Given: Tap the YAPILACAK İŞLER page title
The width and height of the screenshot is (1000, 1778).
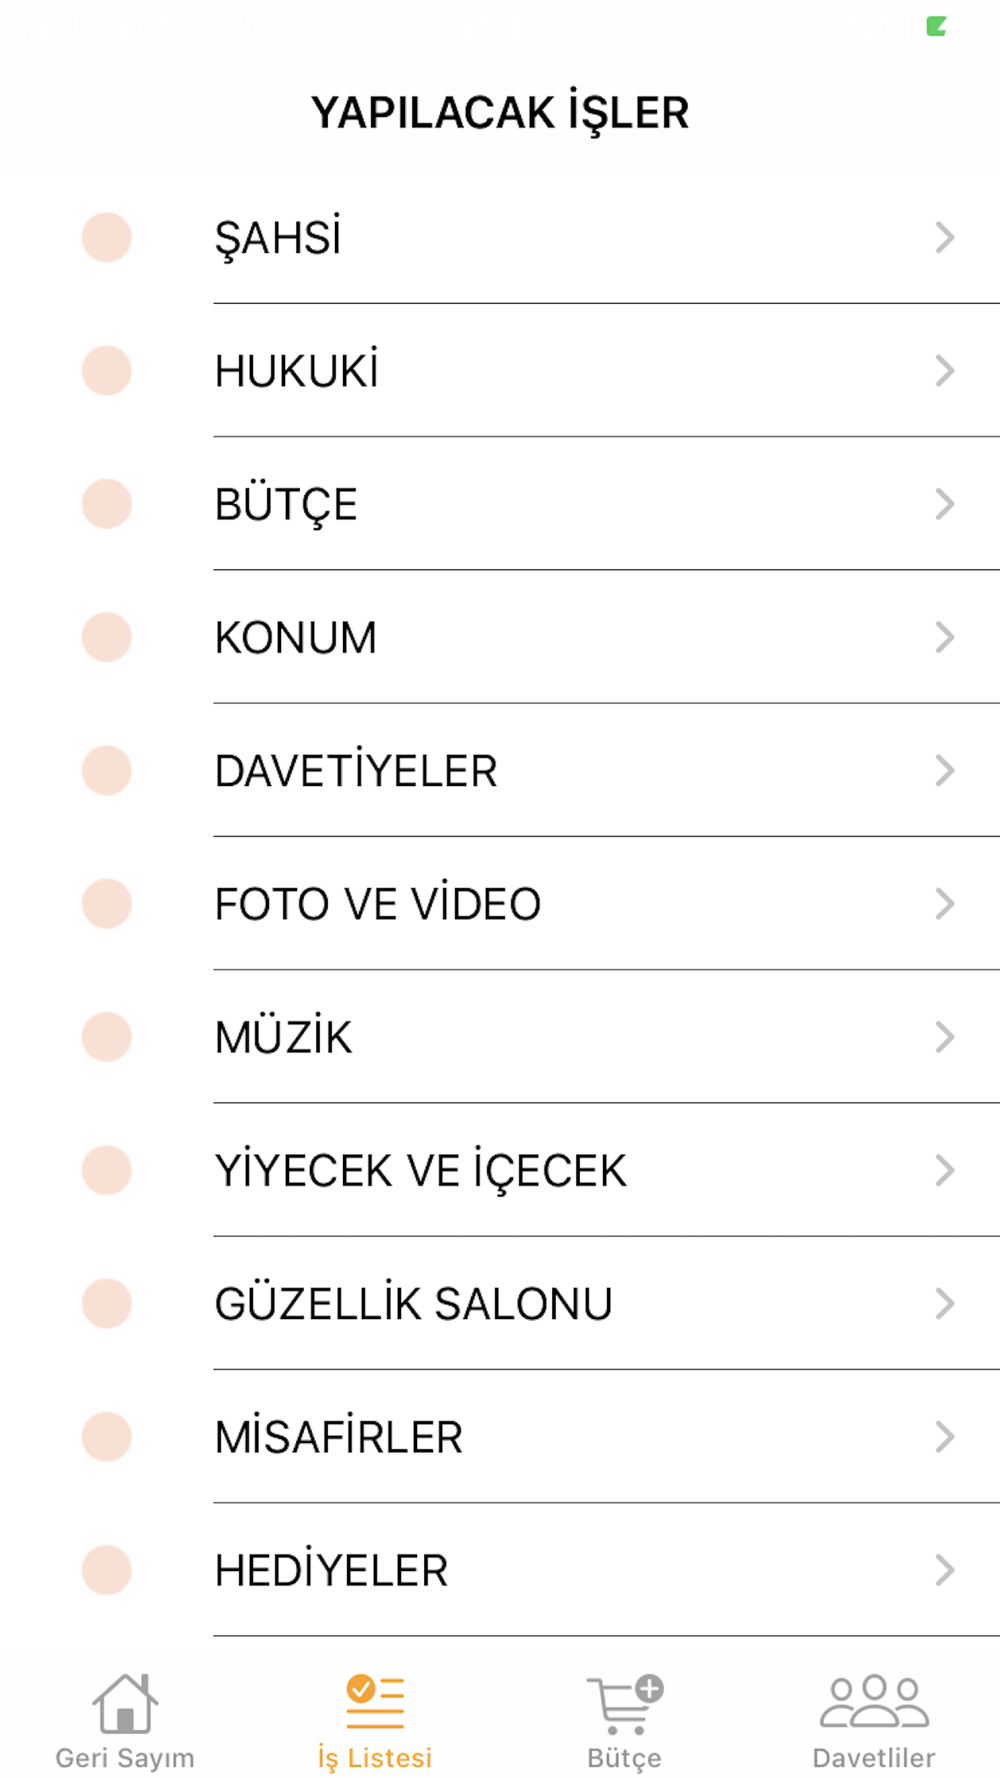Looking at the screenshot, I should [x=500, y=113].
